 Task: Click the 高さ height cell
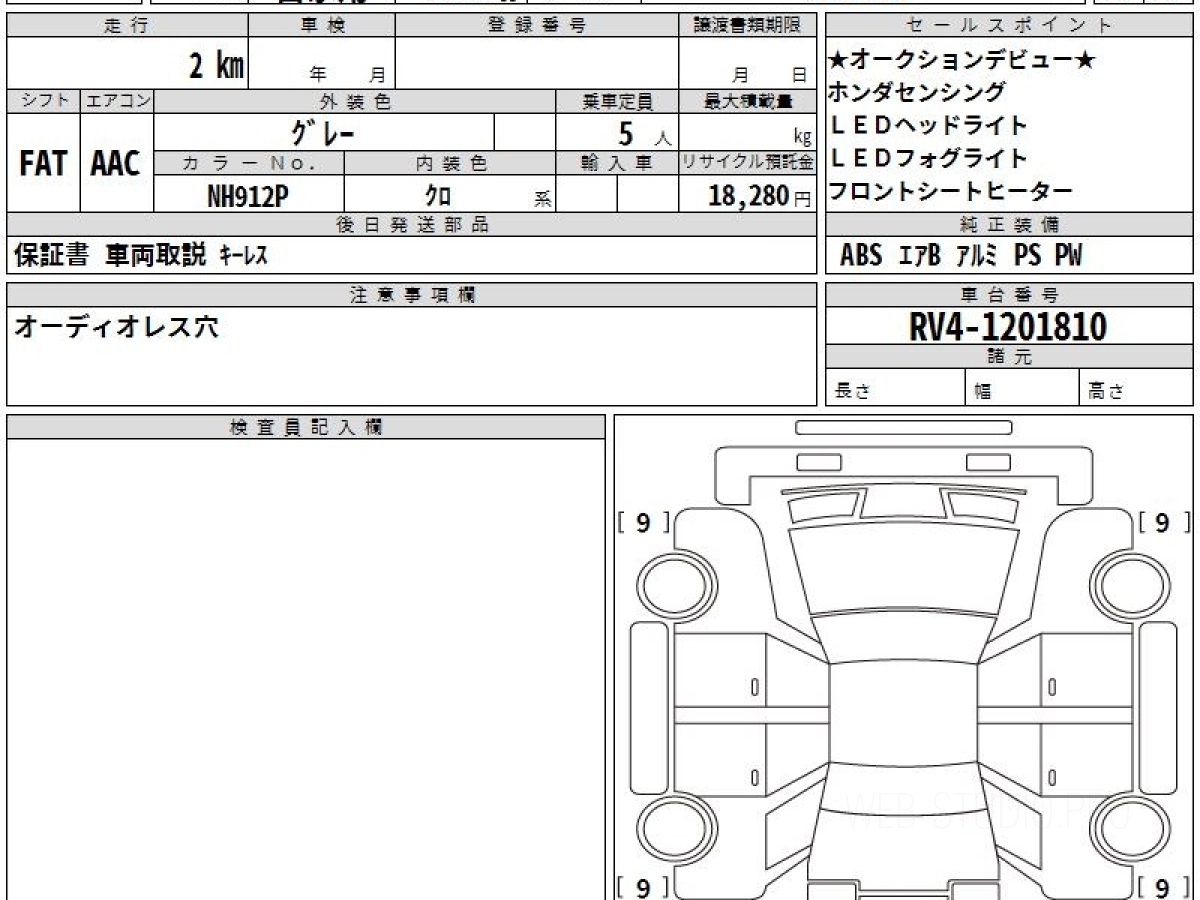pos(1137,389)
